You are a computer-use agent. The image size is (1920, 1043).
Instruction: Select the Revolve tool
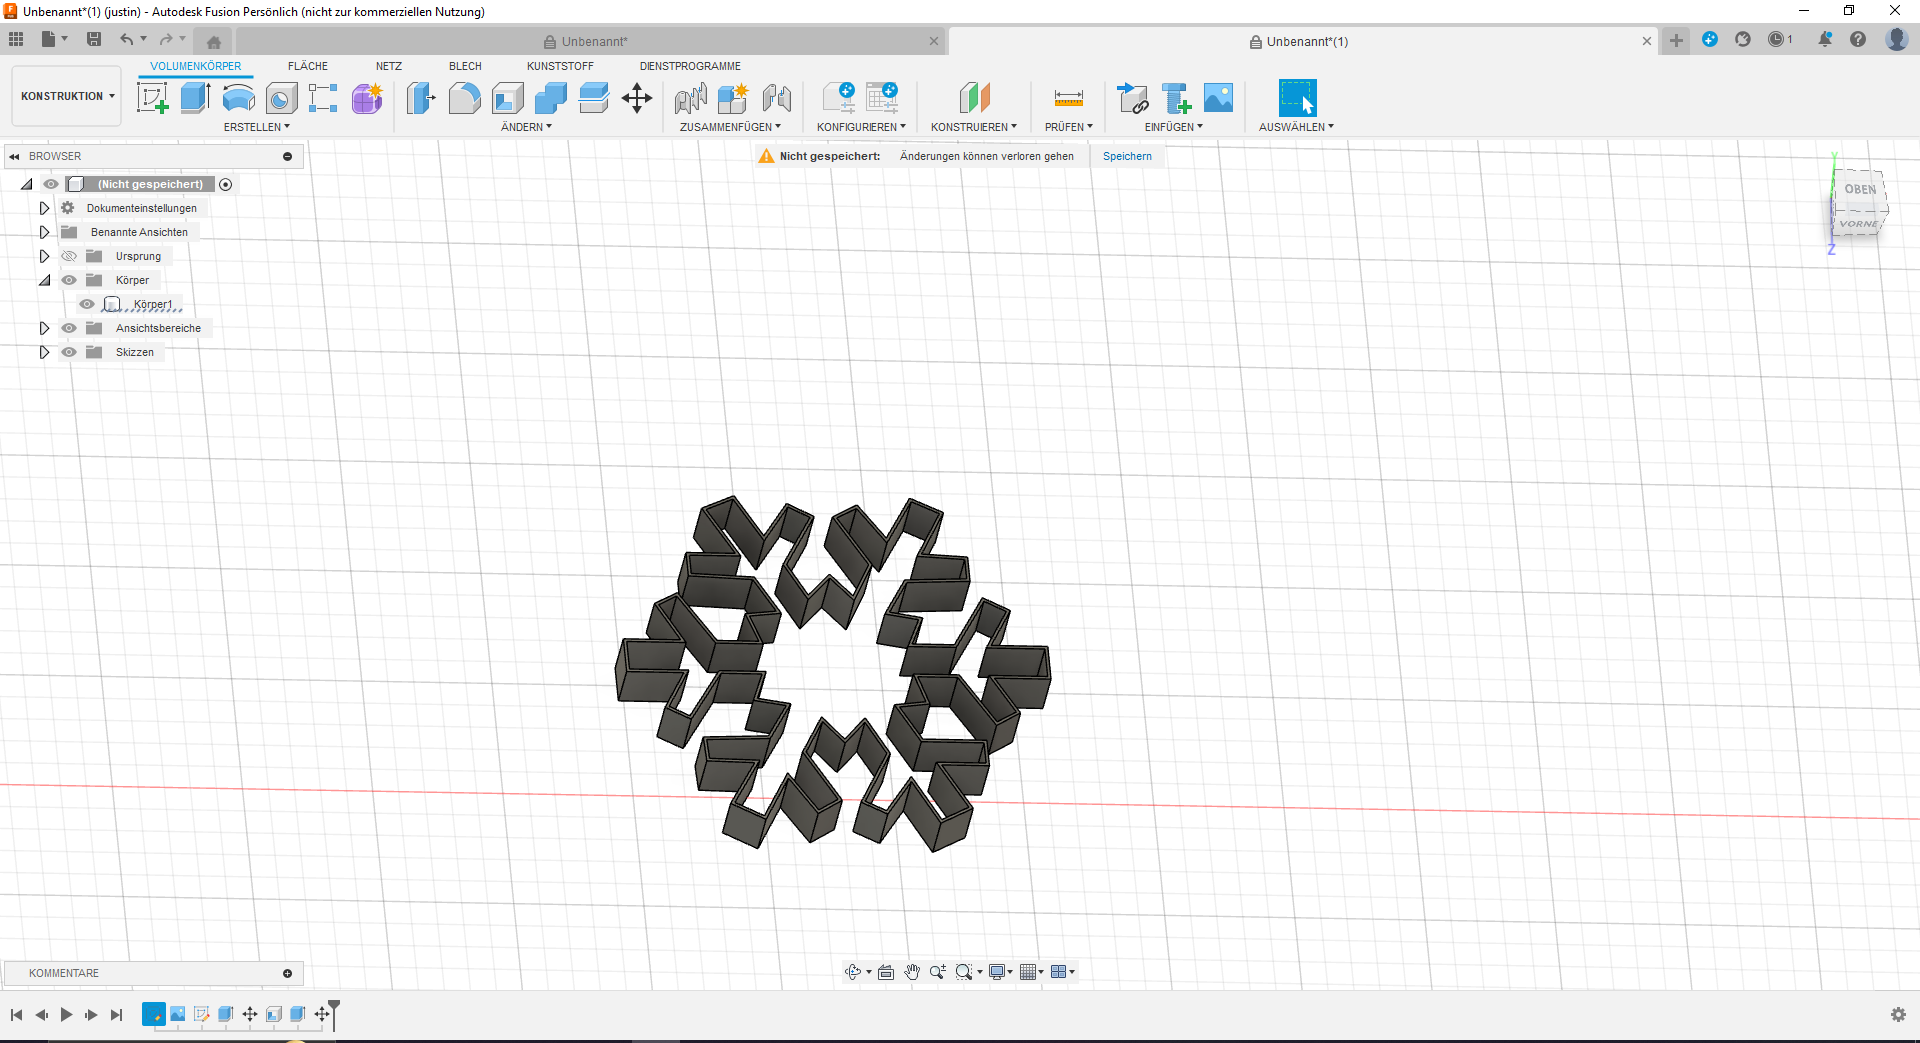(238, 98)
